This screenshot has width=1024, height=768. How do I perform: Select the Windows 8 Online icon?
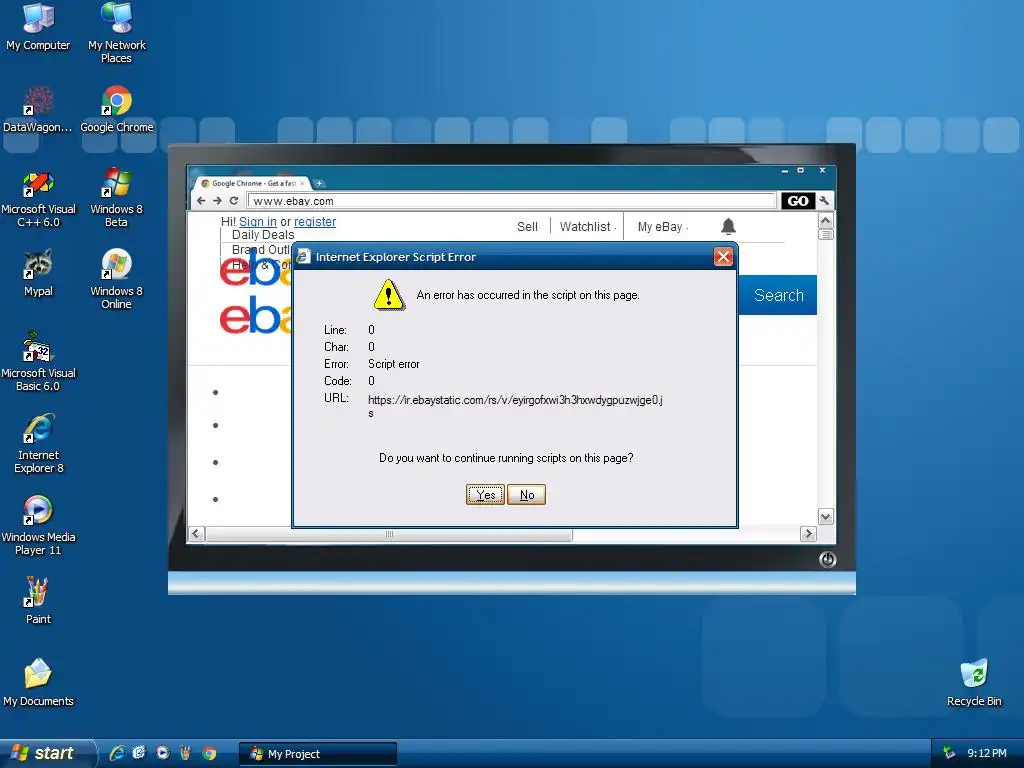(x=116, y=279)
